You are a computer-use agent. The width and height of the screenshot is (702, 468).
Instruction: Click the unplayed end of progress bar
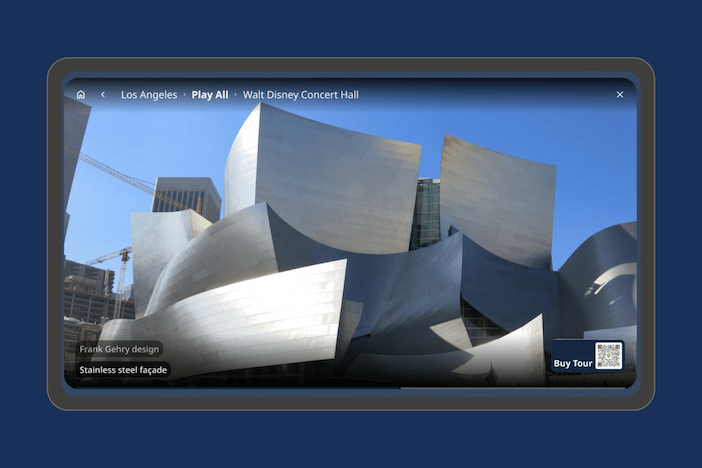520,387
